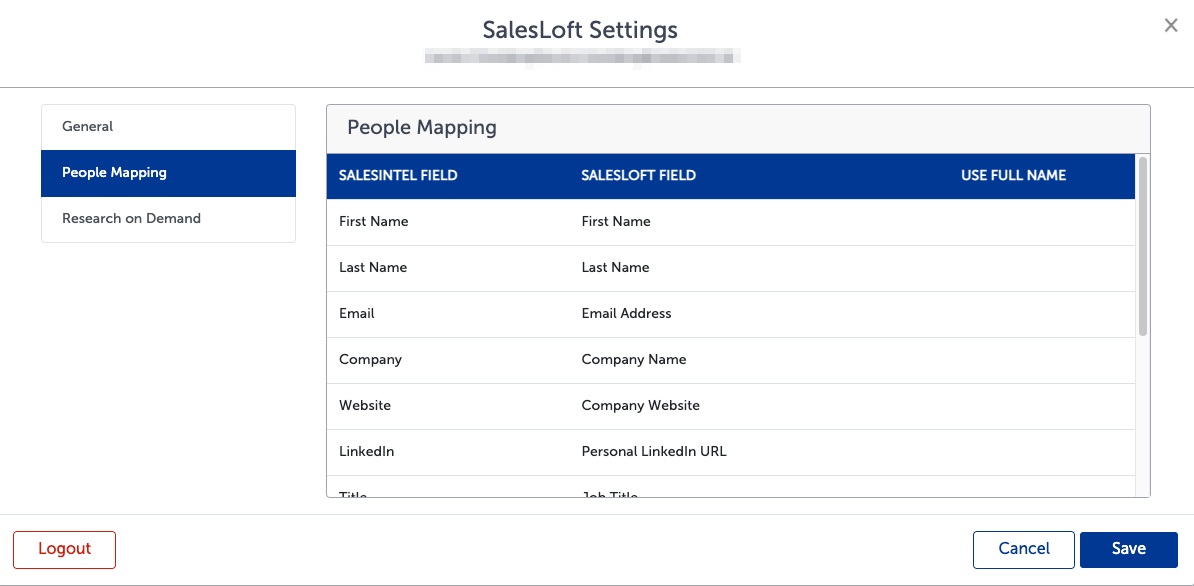The image size is (1194, 586).
Task: Open the General settings section
Action: [168, 127]
